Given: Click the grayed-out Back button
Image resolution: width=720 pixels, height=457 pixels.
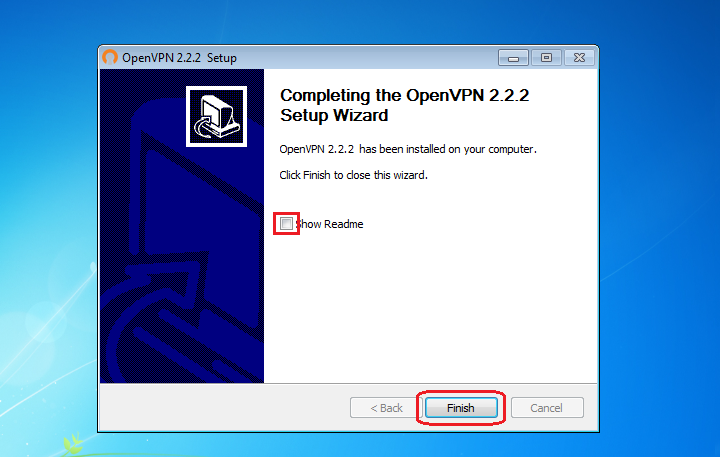Looking at the screenshot, I should click(386, 408).
